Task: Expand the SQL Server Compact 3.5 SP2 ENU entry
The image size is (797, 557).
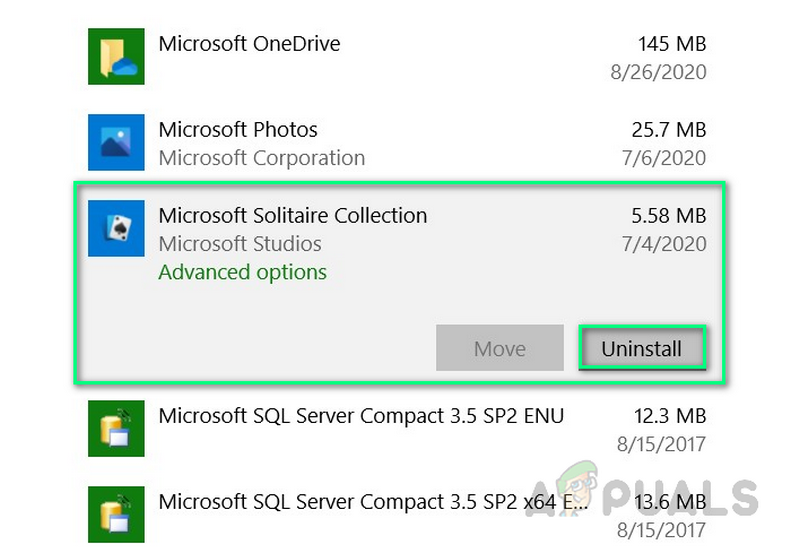Action: tap(361, 416)
